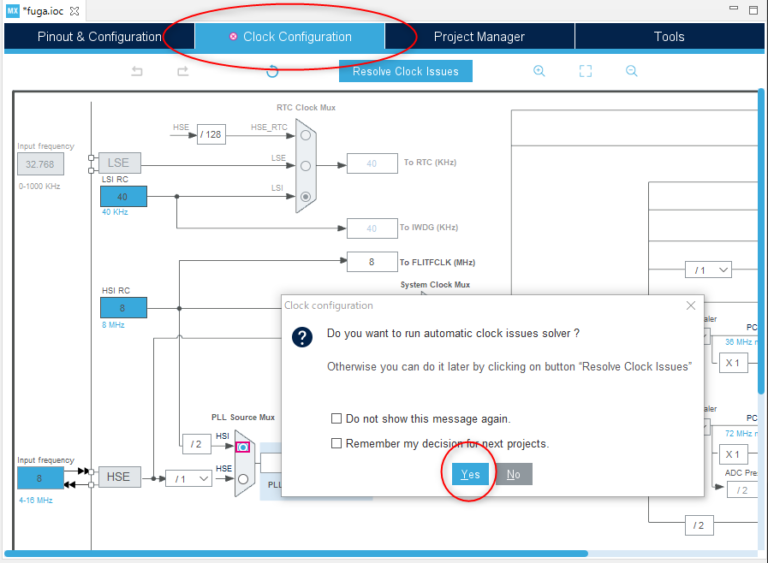Open the HSE /1 prescaler dropdown
Screen dimensions: 768x563
tap(189, 478)
